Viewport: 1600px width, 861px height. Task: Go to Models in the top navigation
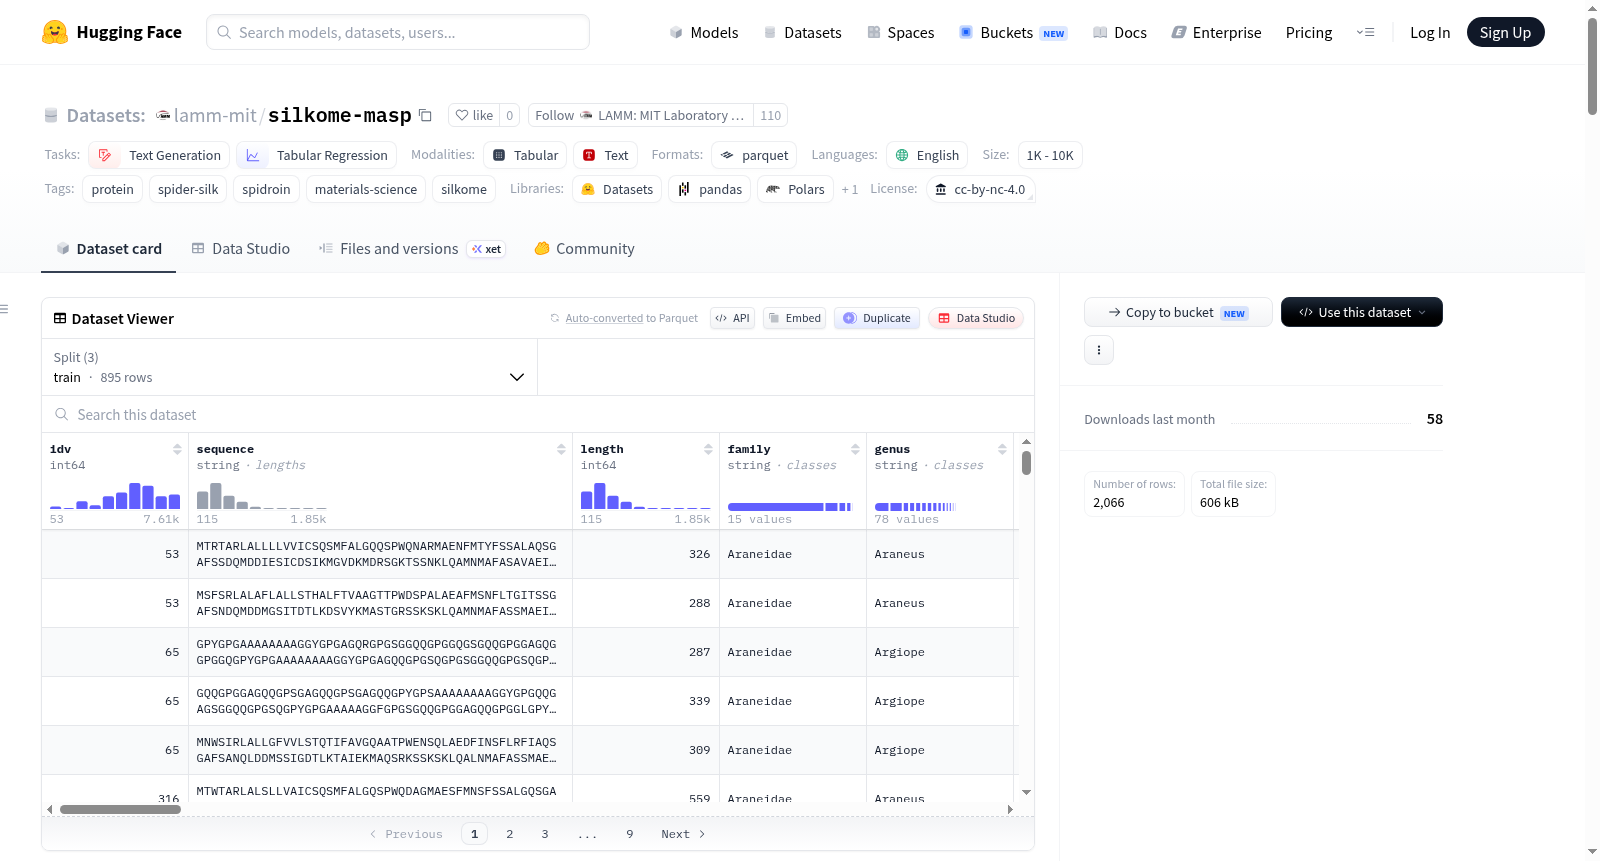704,32
